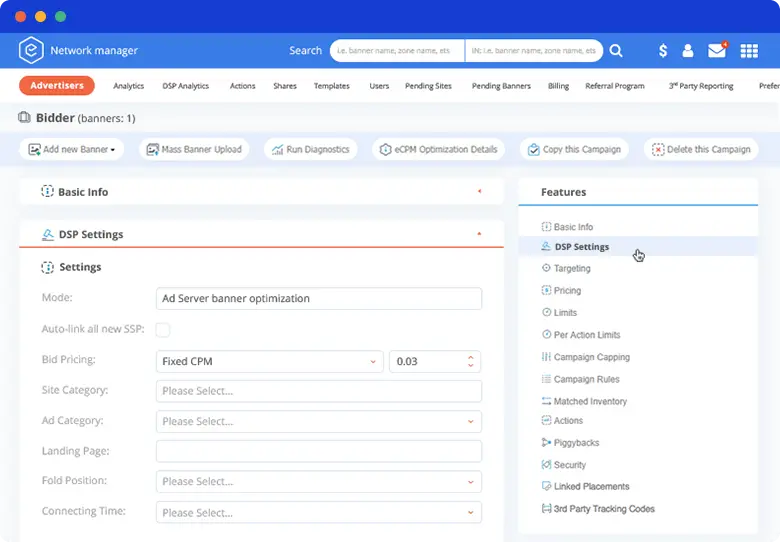The image size is (780, 542).
Task: Collapse the DSP Settings section
Action: [479, 234]
